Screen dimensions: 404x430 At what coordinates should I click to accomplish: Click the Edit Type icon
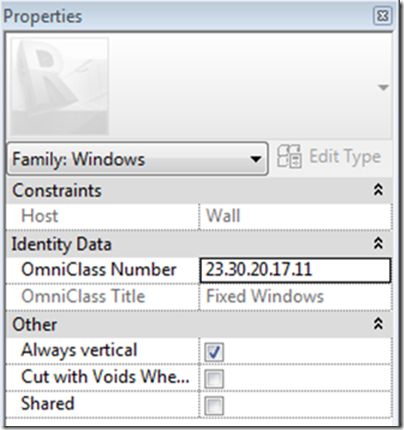[289, 156]
